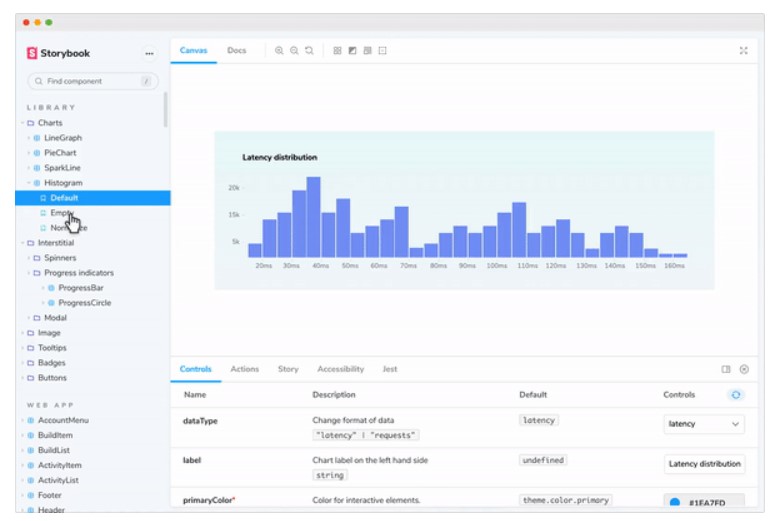This screenshot has height=521, width=773.
Task: Switch to the Canvas tab
Action: 193,50
